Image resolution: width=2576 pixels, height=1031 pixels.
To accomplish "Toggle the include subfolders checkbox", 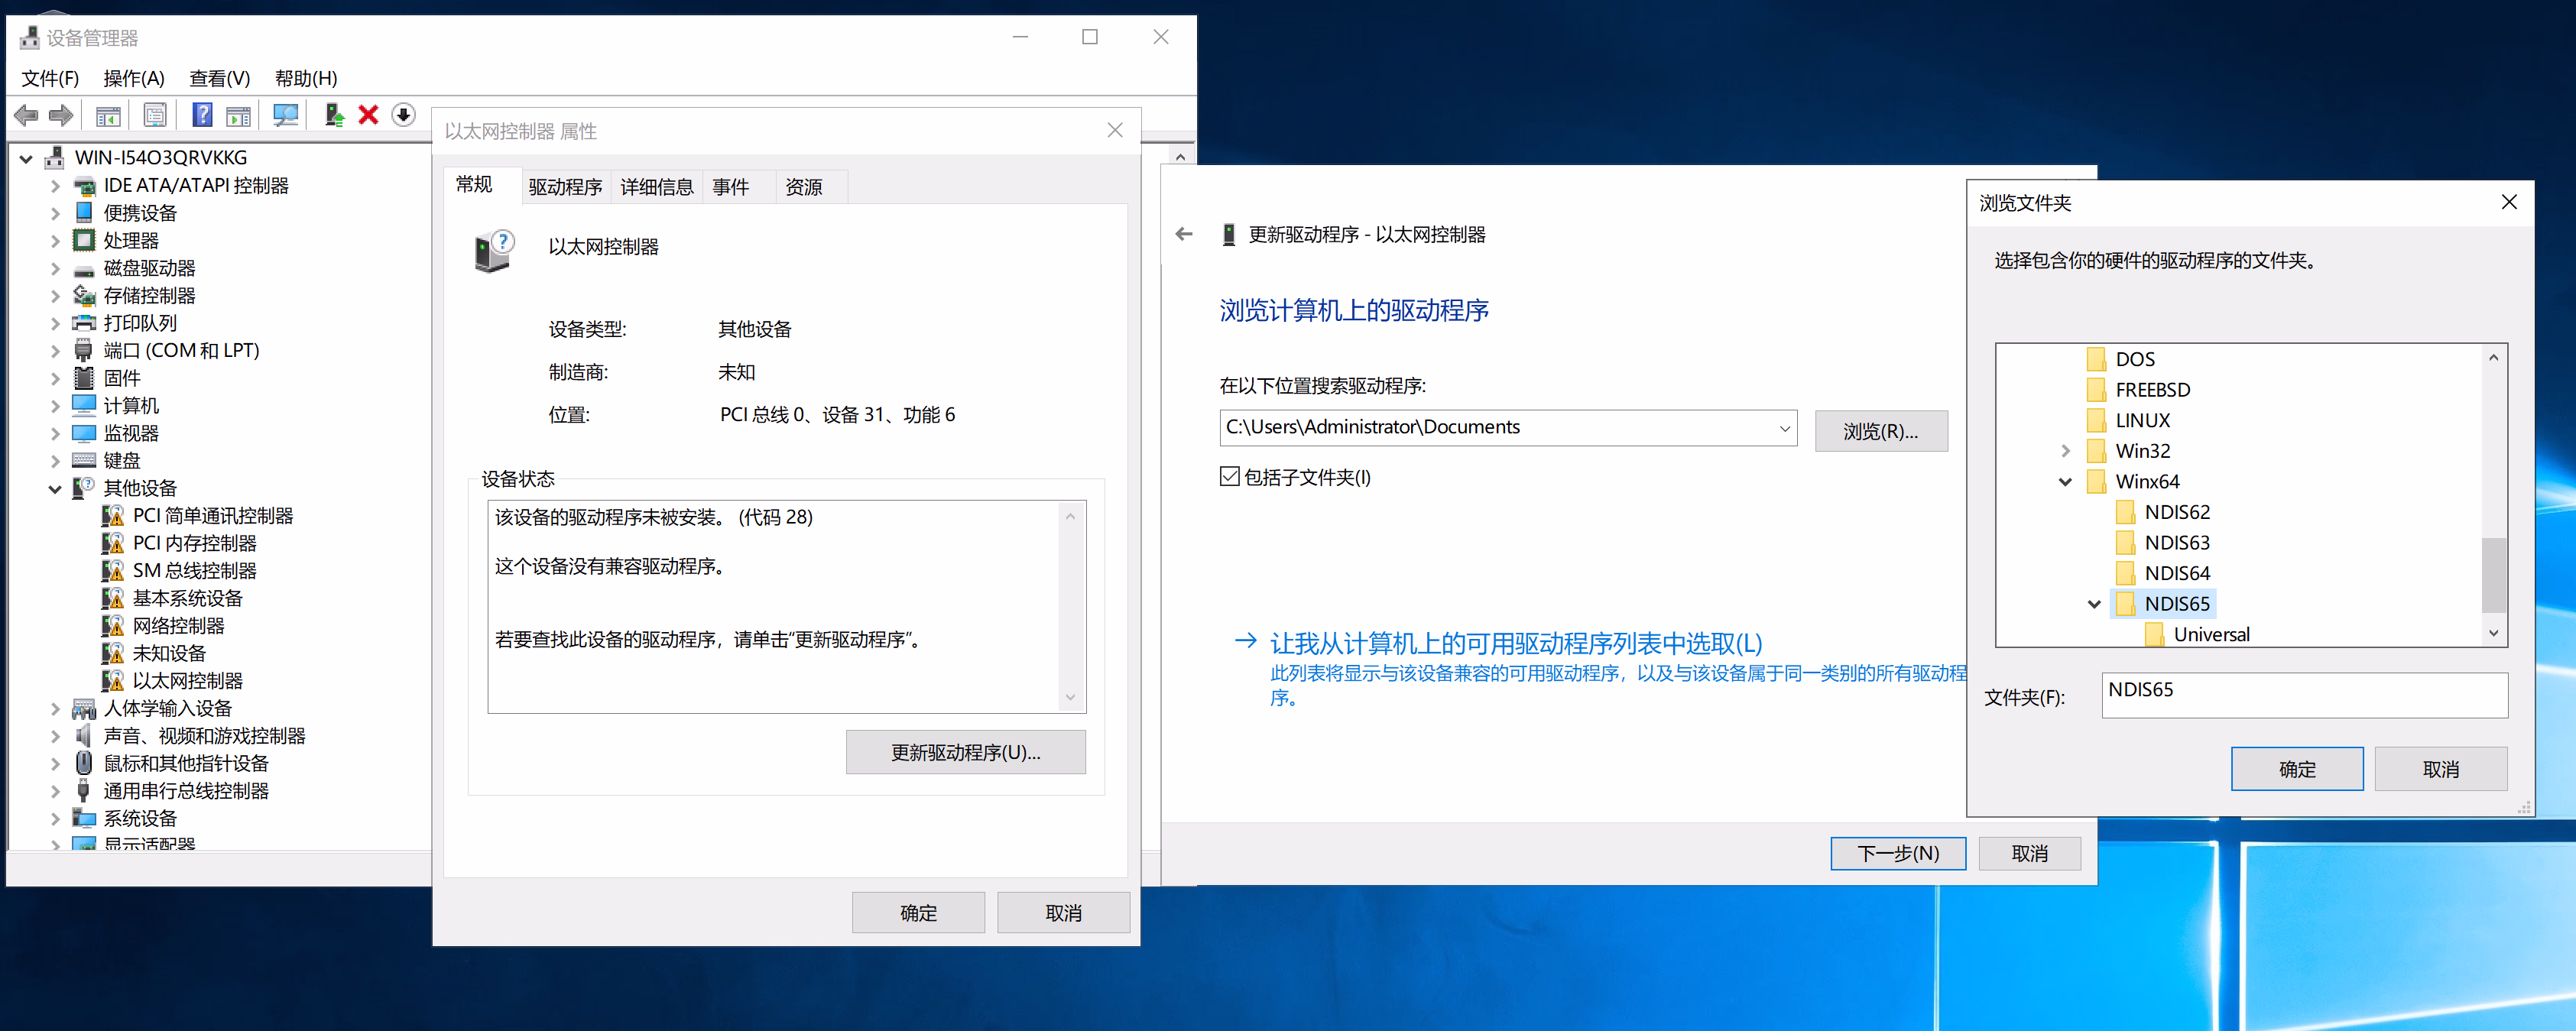I will [1229, 477].
